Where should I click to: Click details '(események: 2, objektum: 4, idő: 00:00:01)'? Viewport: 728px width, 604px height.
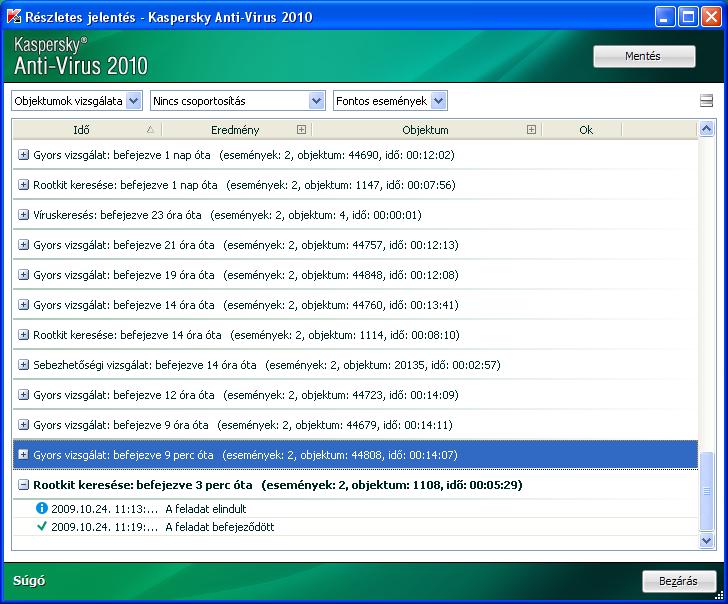(x=316, y=214)
